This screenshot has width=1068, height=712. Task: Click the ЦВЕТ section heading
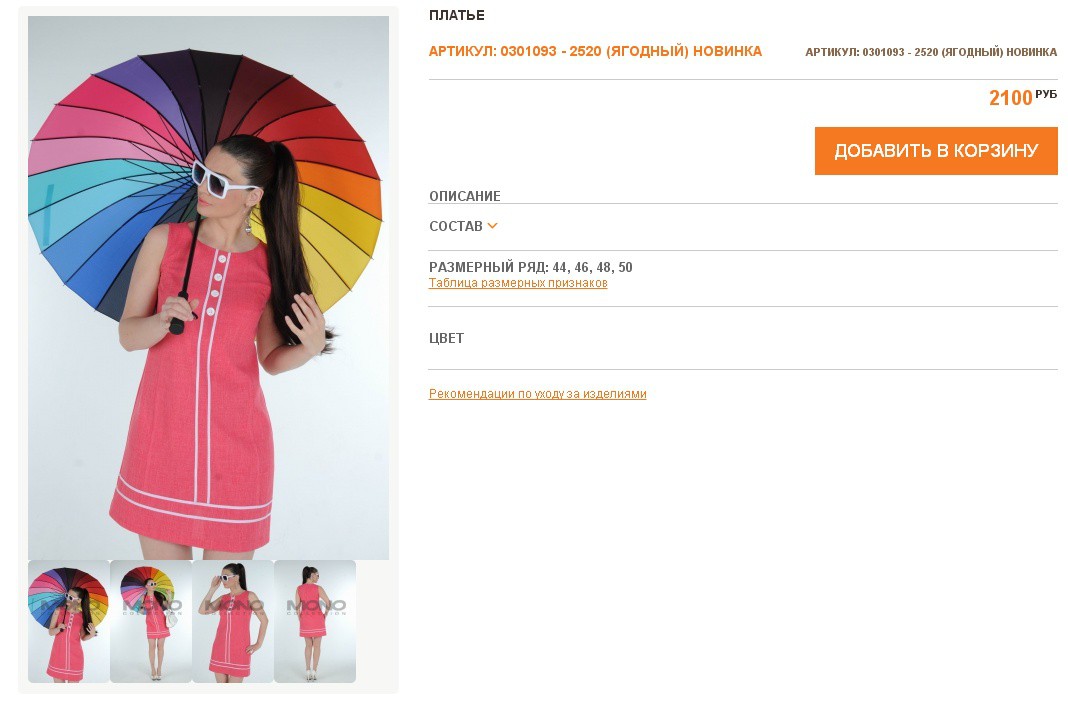(x=446, y=338)
